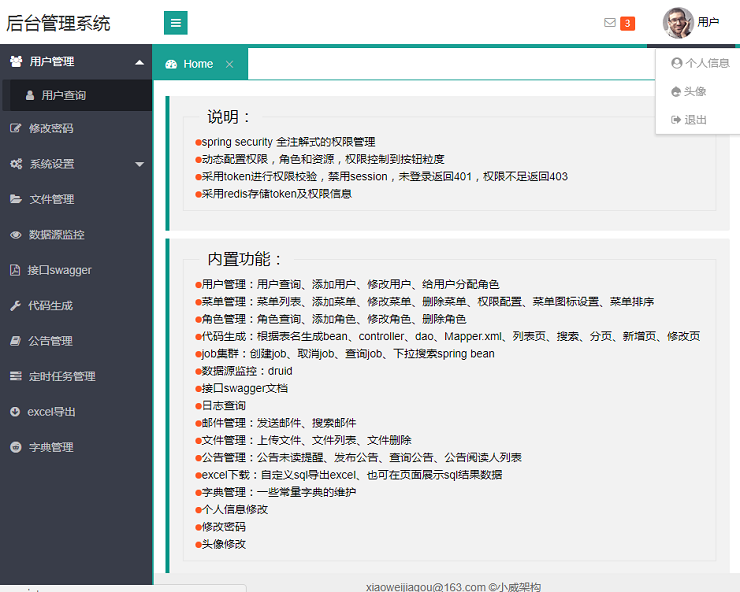Open the 用户 dropdown name label
This screenshot has width=740, height=592.
708,22
